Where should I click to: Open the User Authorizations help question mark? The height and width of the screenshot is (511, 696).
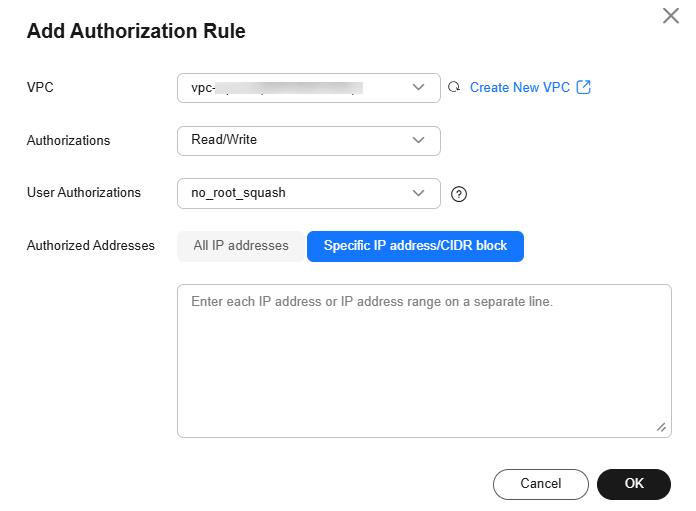point(459,194)
